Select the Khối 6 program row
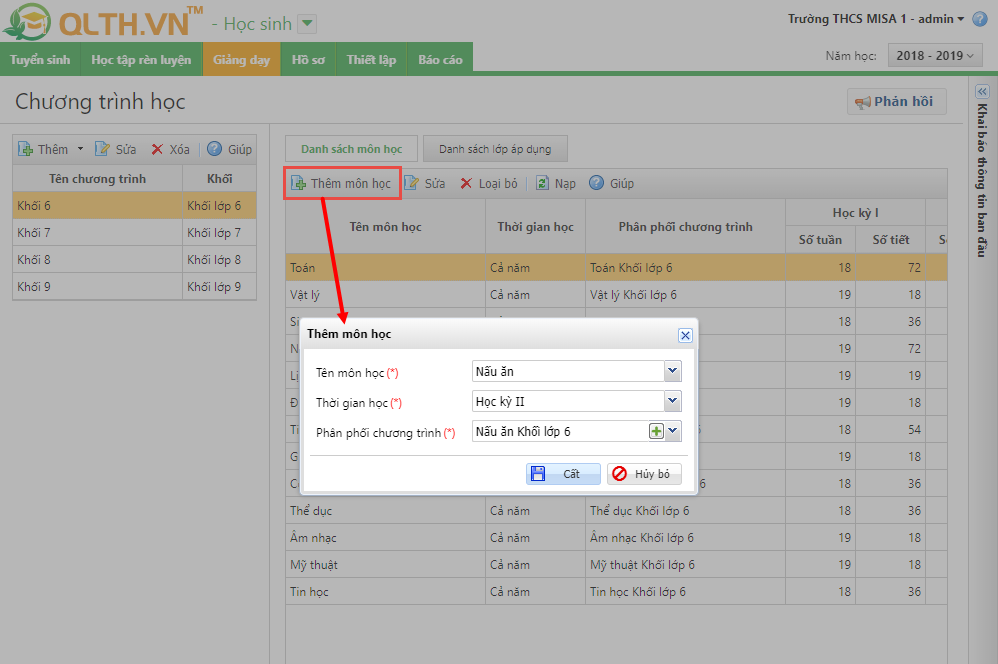998x664 pixels. tap(134, 206)
